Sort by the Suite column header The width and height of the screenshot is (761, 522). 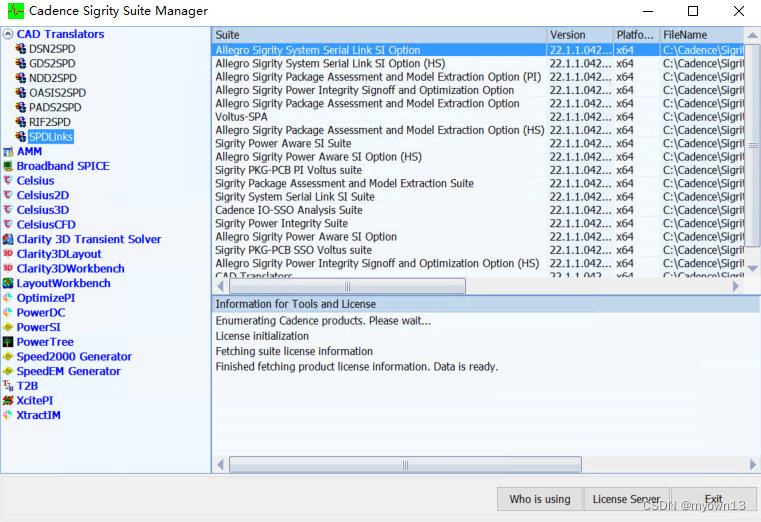(x=380, y=35)
